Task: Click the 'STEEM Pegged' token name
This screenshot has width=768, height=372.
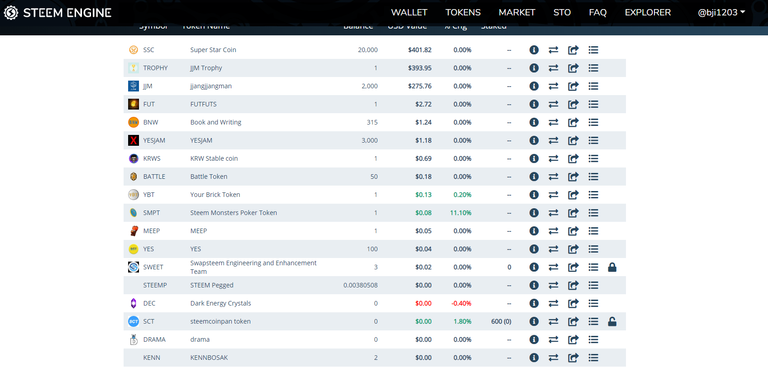Action: [212, 285]
